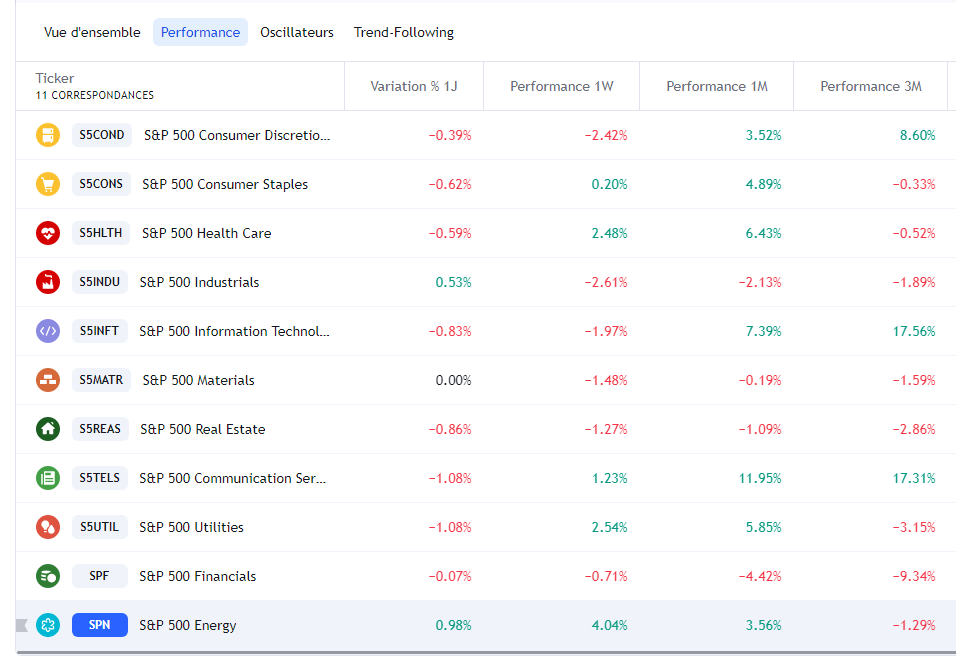Sort by Variation % 1J column
Viewport: 956px width, 668px height.
click(413, 86)
